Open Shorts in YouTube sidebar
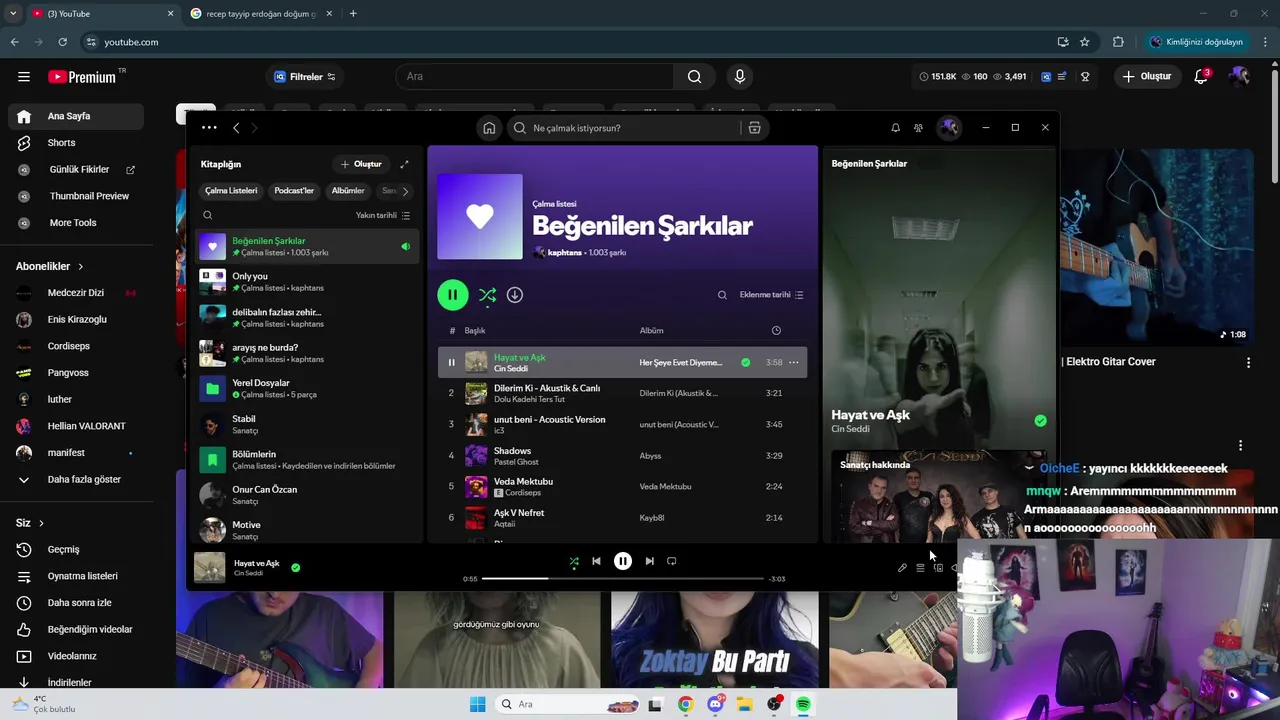 (76, 143)
